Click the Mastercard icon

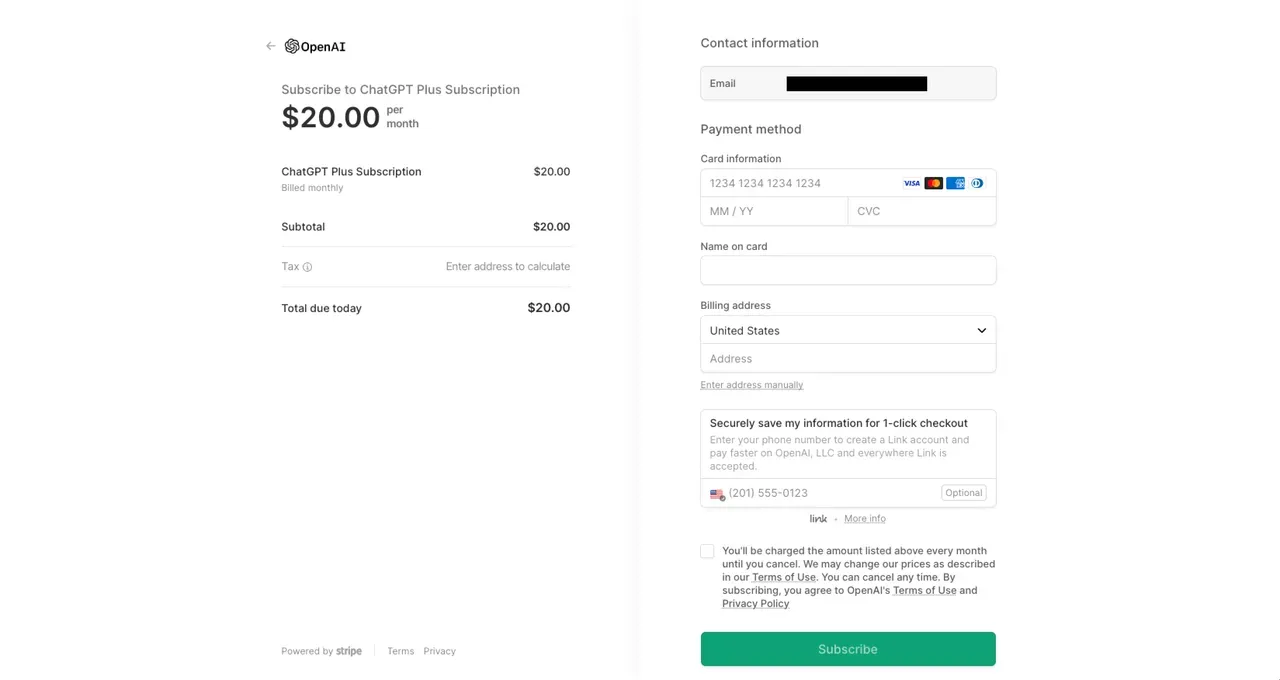[x=933, y=183]
